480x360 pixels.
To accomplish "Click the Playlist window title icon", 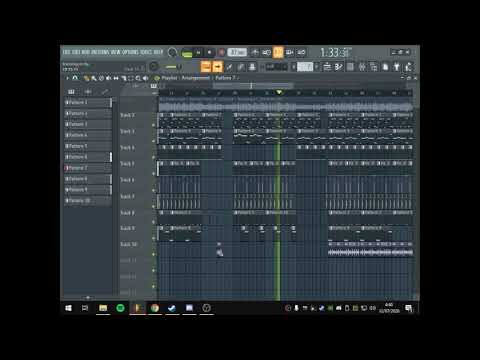I will (x=156, y=78).
